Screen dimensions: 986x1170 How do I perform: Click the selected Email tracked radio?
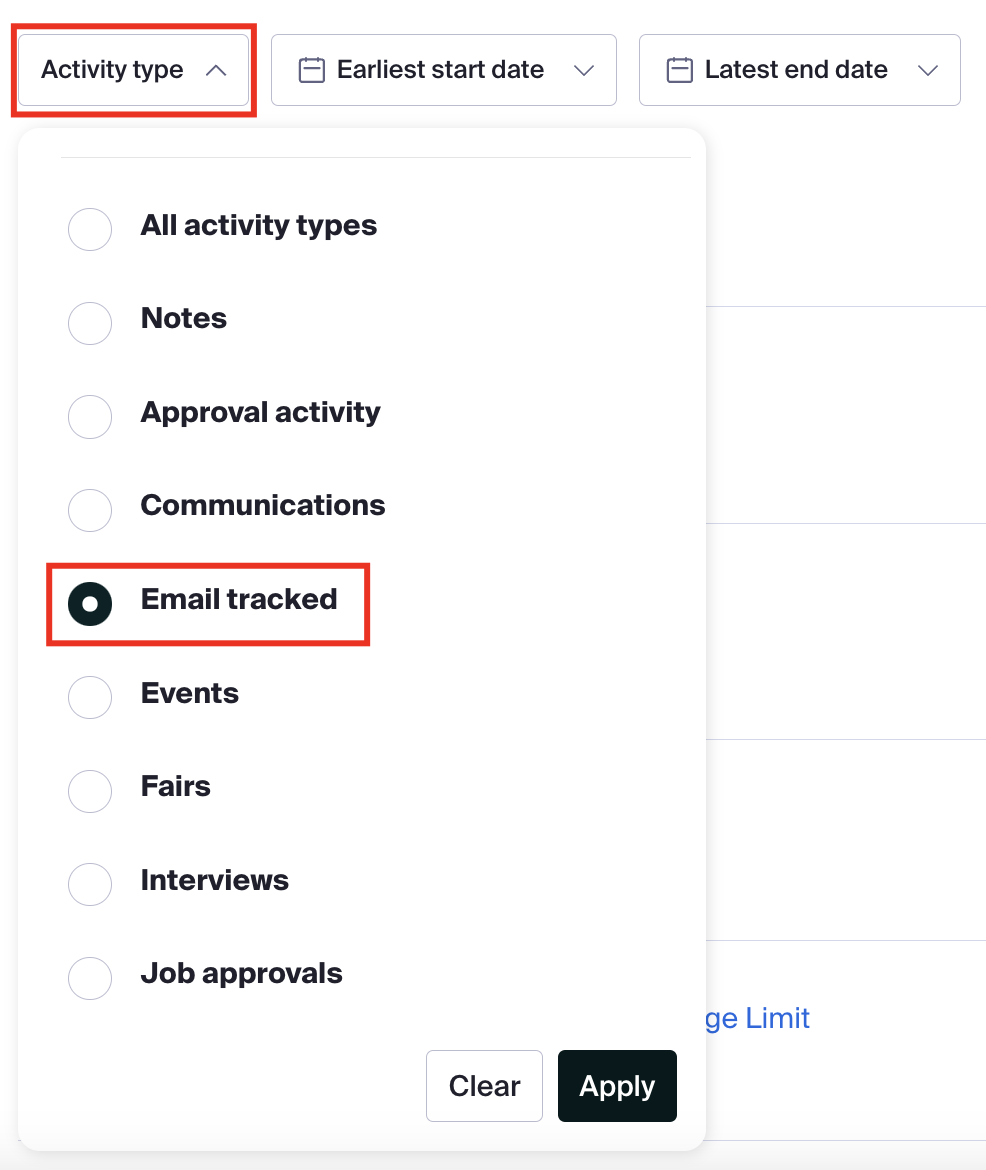90,604
